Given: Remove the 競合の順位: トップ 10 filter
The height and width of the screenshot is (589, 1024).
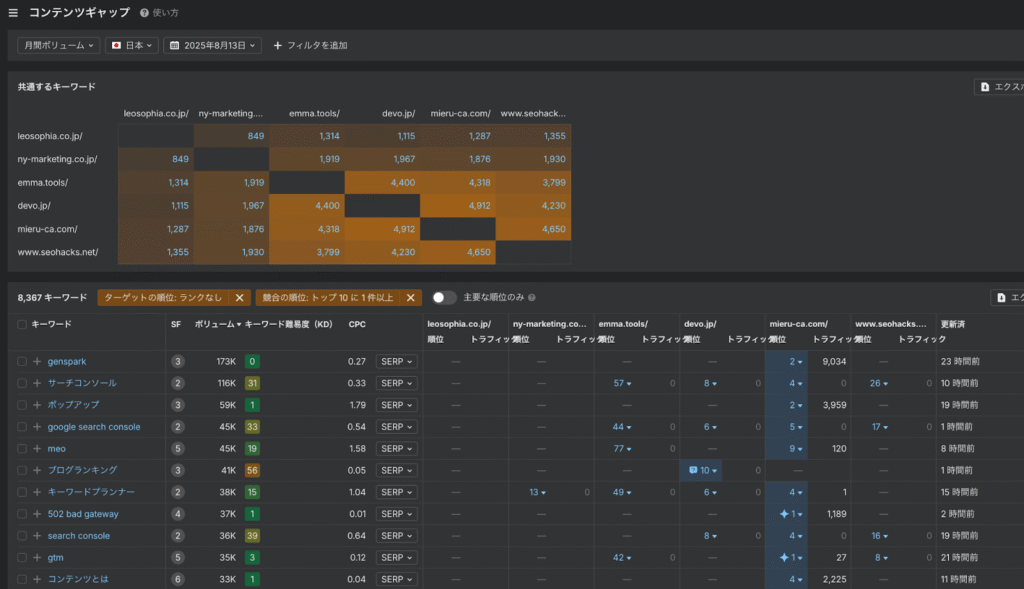Looking at the screenshot, I should point(411,298).
